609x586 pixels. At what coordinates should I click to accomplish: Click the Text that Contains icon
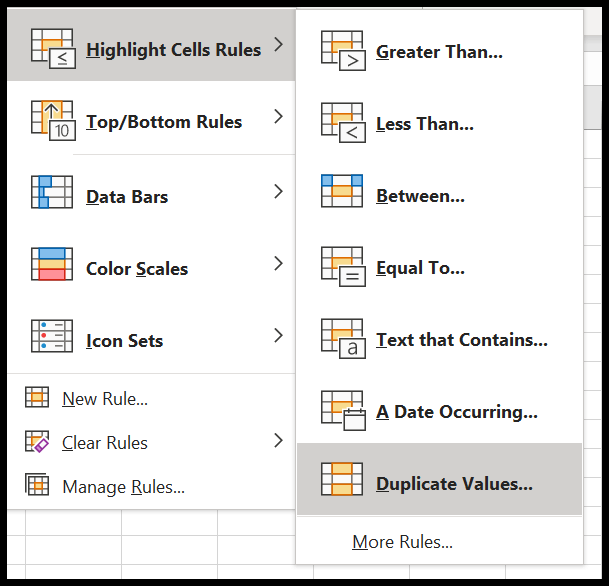(x=343, y=339)
